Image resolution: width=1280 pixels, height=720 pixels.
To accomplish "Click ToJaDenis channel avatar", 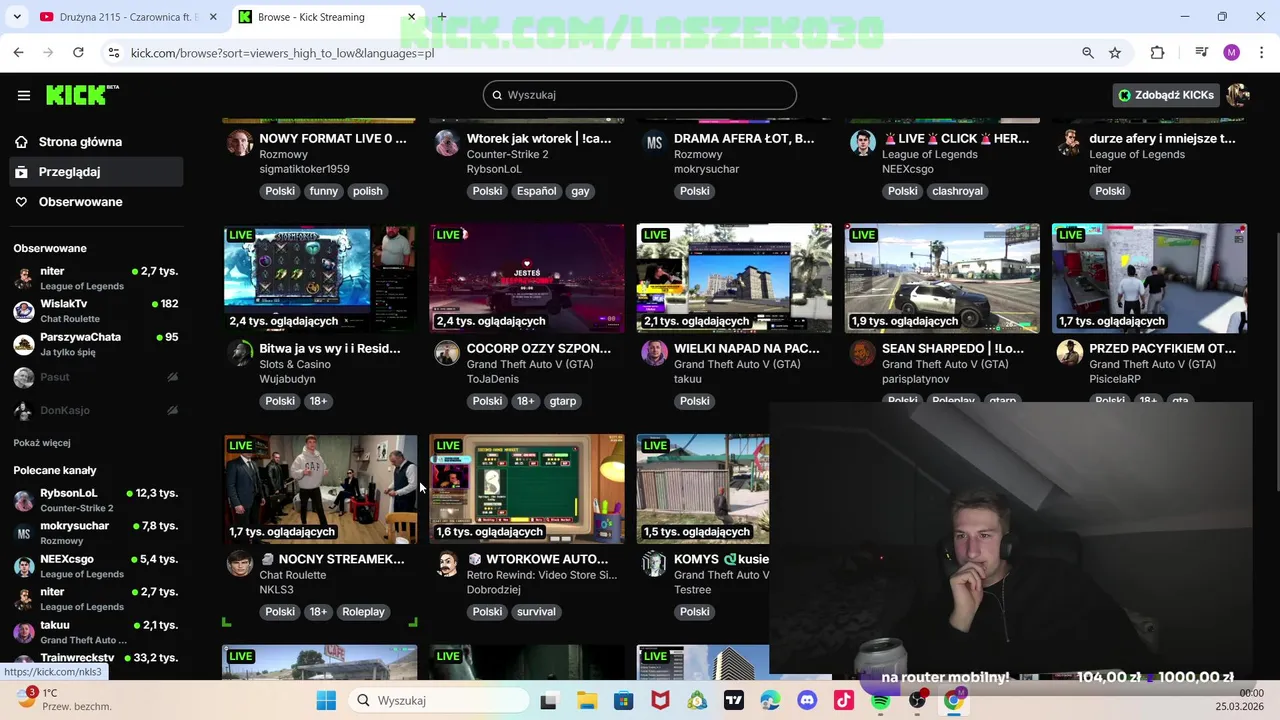I will [447, 353].
